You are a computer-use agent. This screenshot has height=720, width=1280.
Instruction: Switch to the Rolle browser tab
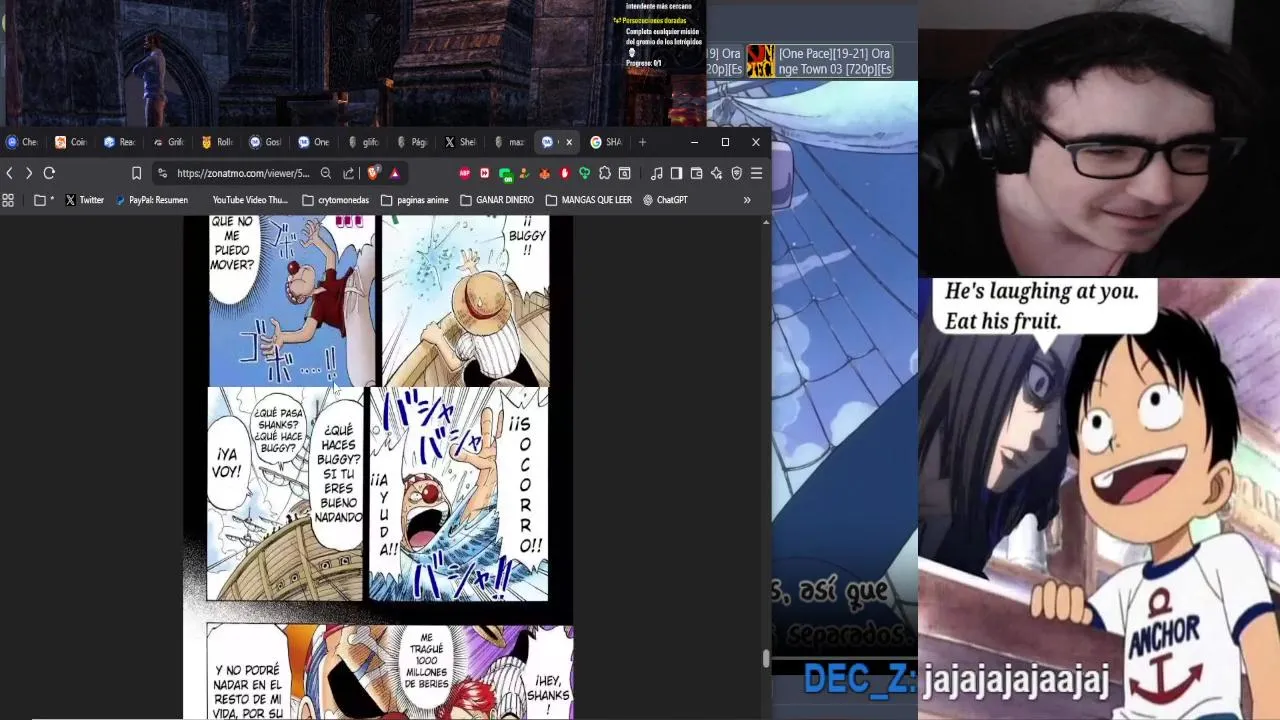[219, 142]
